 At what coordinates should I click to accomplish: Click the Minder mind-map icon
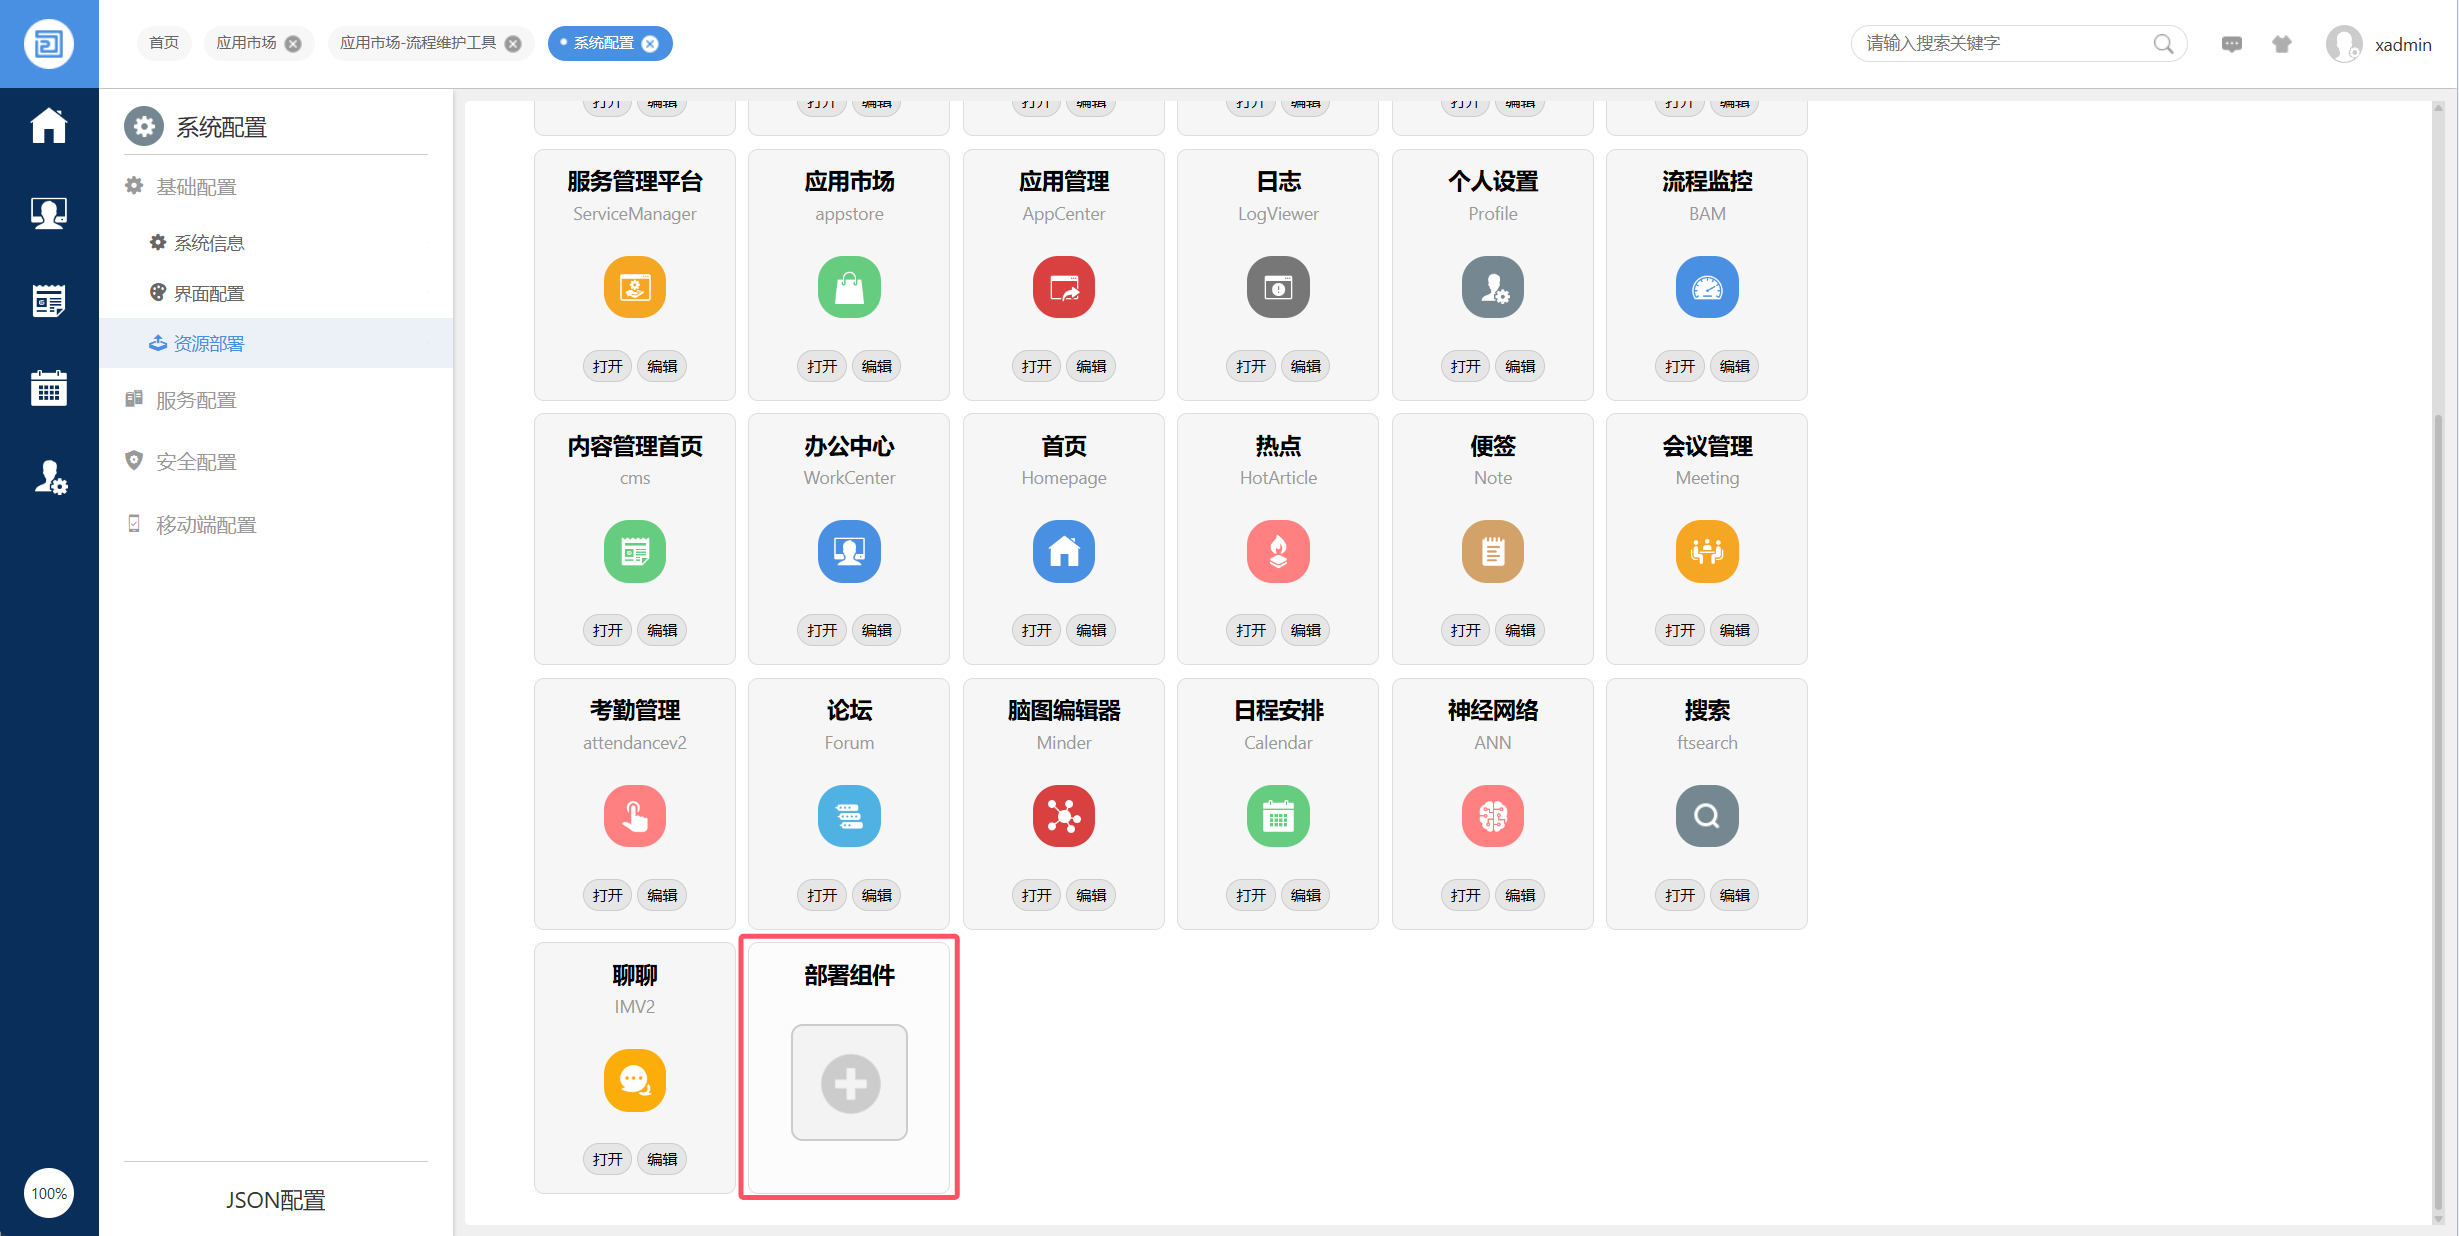(x=1063, y=816)
